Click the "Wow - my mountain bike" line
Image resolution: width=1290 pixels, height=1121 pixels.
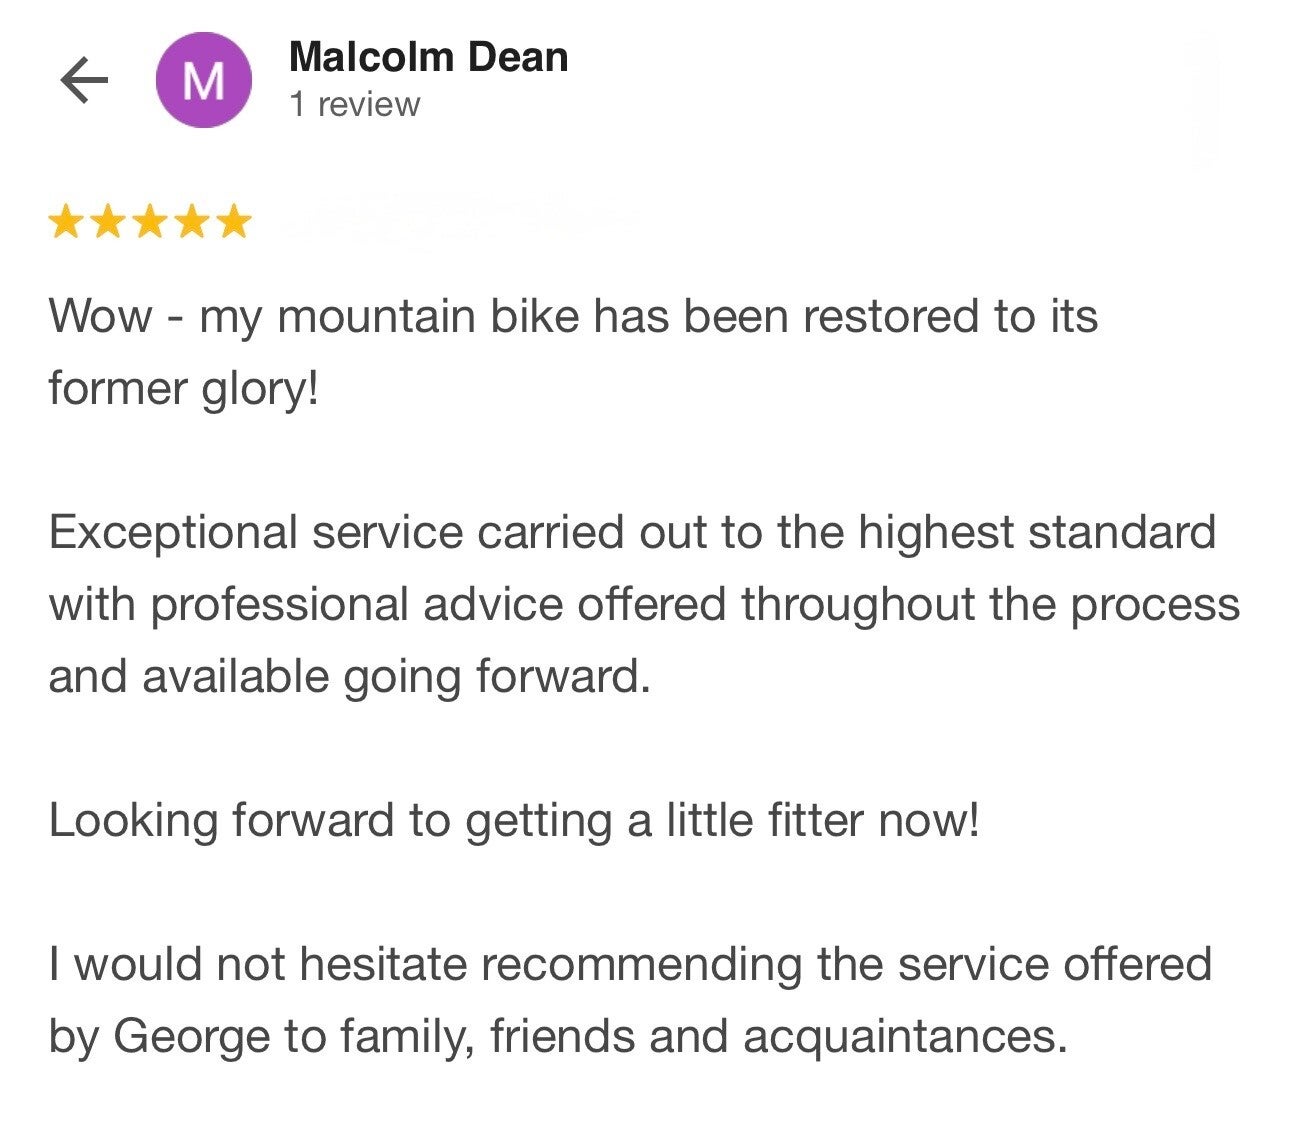573,317
